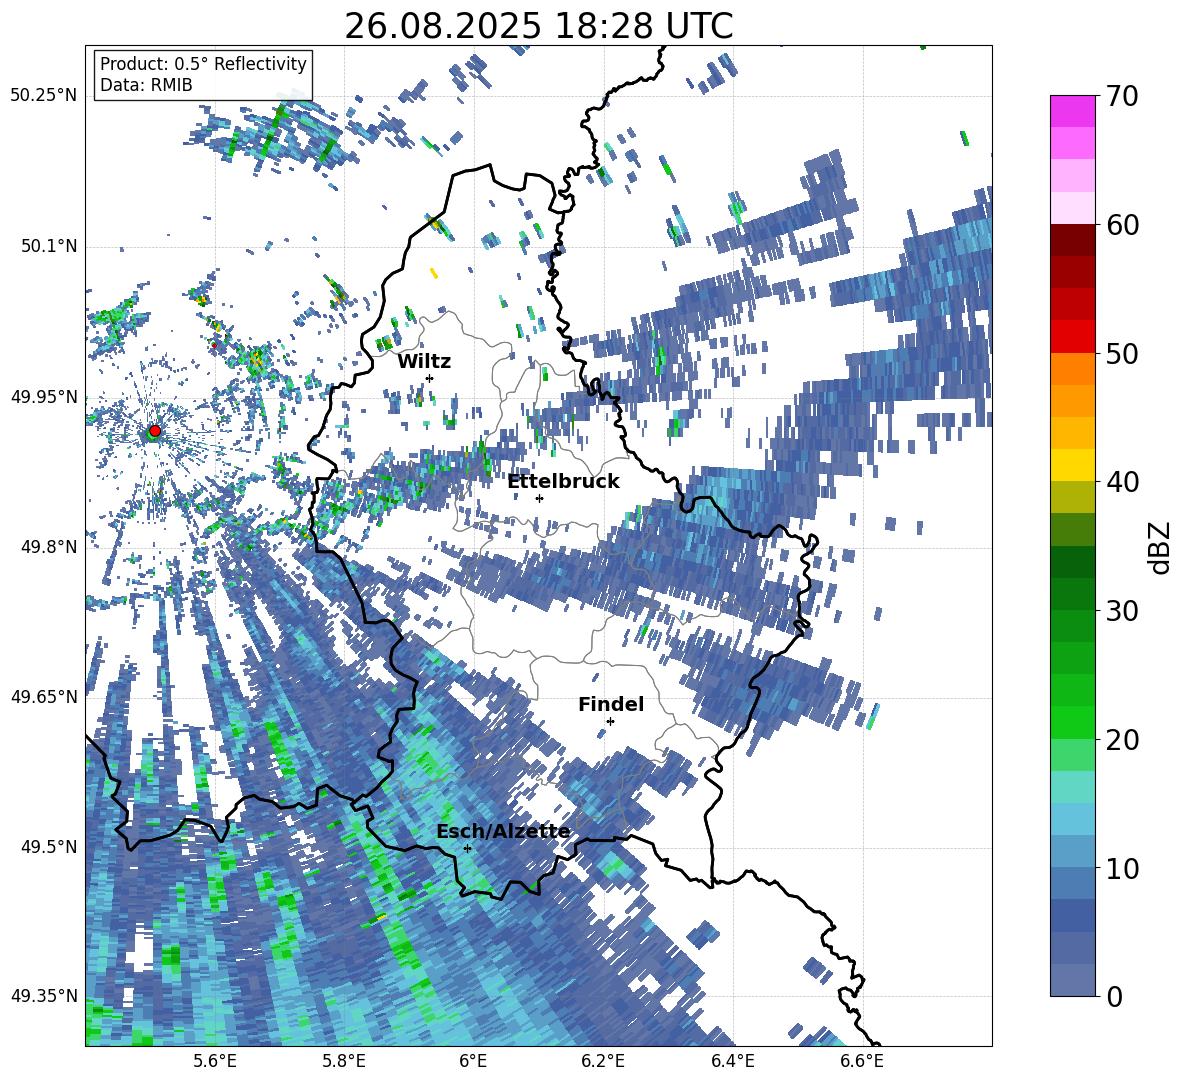This screenshot has height=1081, width=1184.
Task: Click the dark maroon colorbar segment below 60
Action: coord(1072,240)
